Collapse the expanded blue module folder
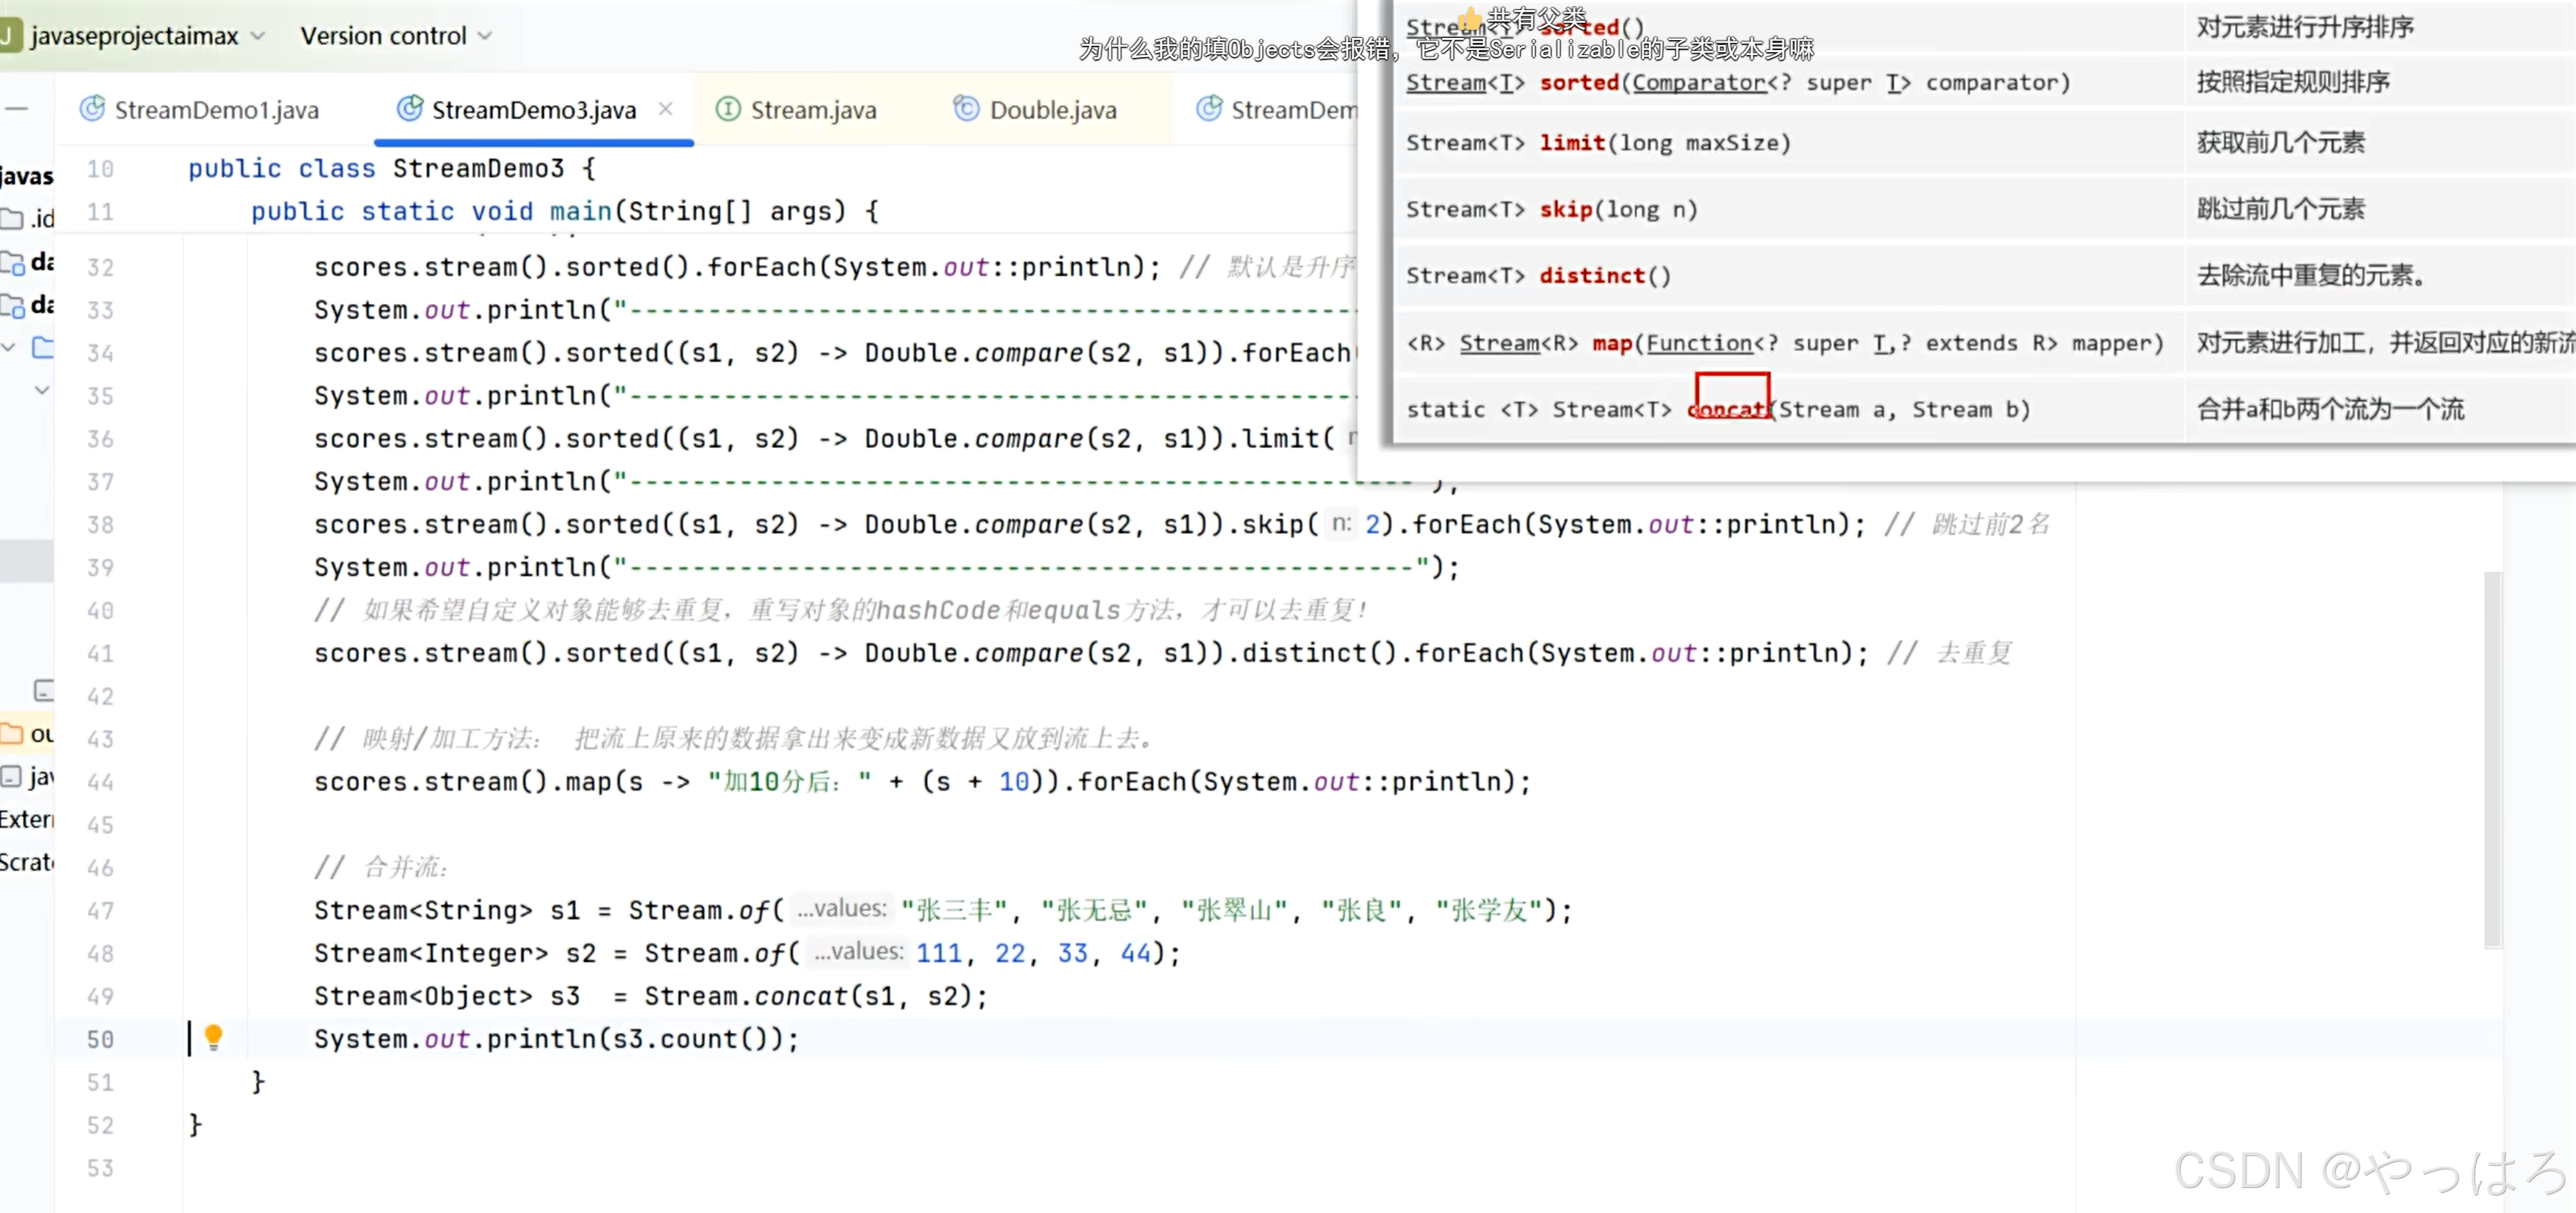Viewport: 2576px width, 1213px height. (9, 348)
